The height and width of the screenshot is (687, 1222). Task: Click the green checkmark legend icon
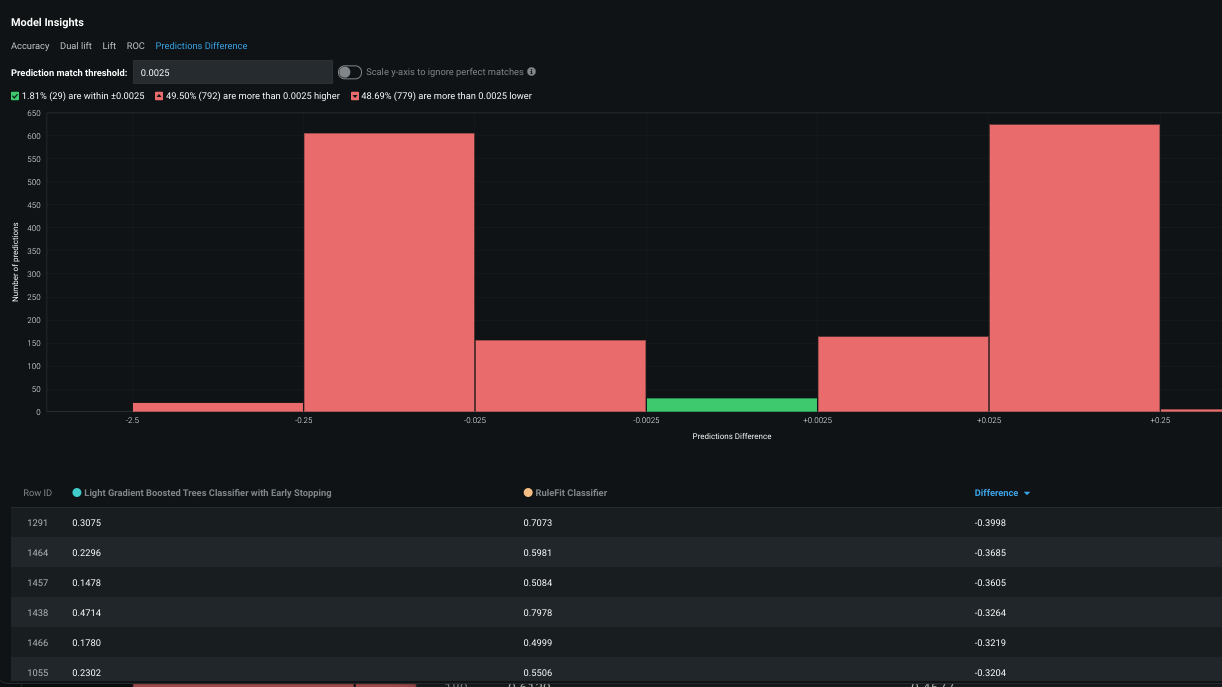coord(15,96)
